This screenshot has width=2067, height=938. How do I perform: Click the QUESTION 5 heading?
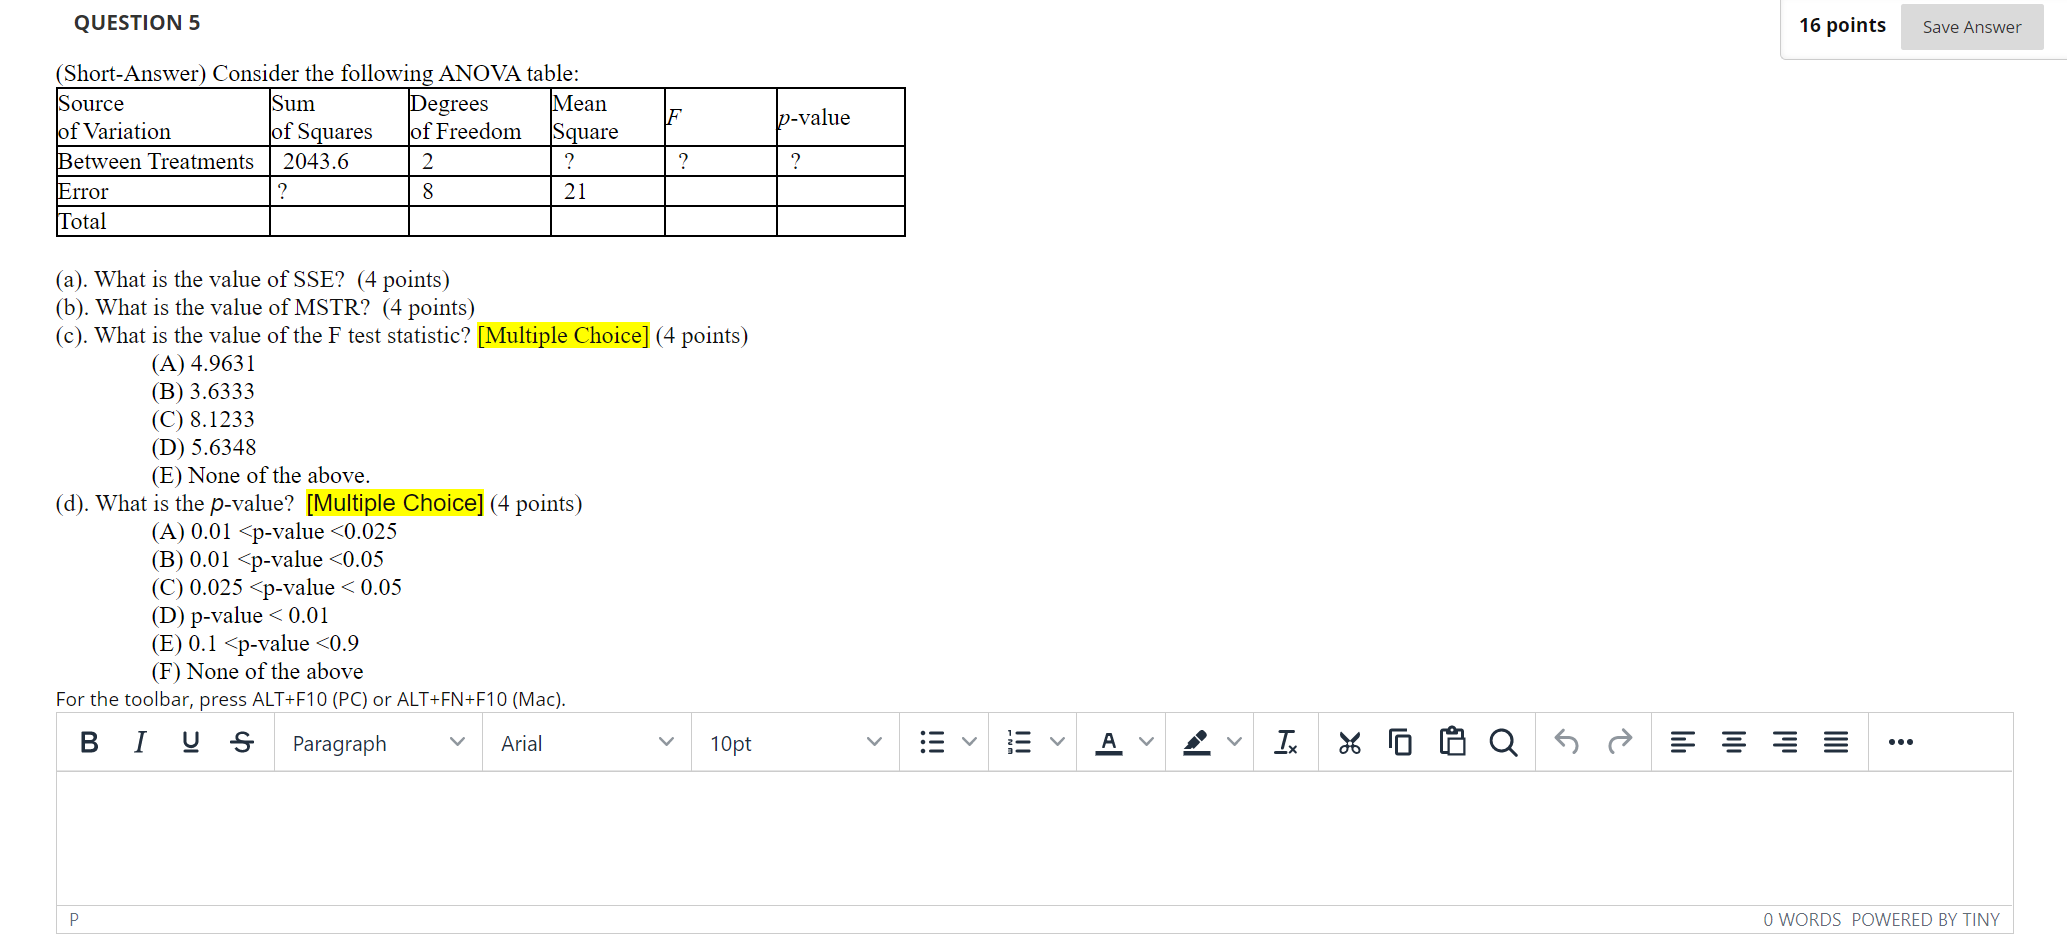coord(137,23)
